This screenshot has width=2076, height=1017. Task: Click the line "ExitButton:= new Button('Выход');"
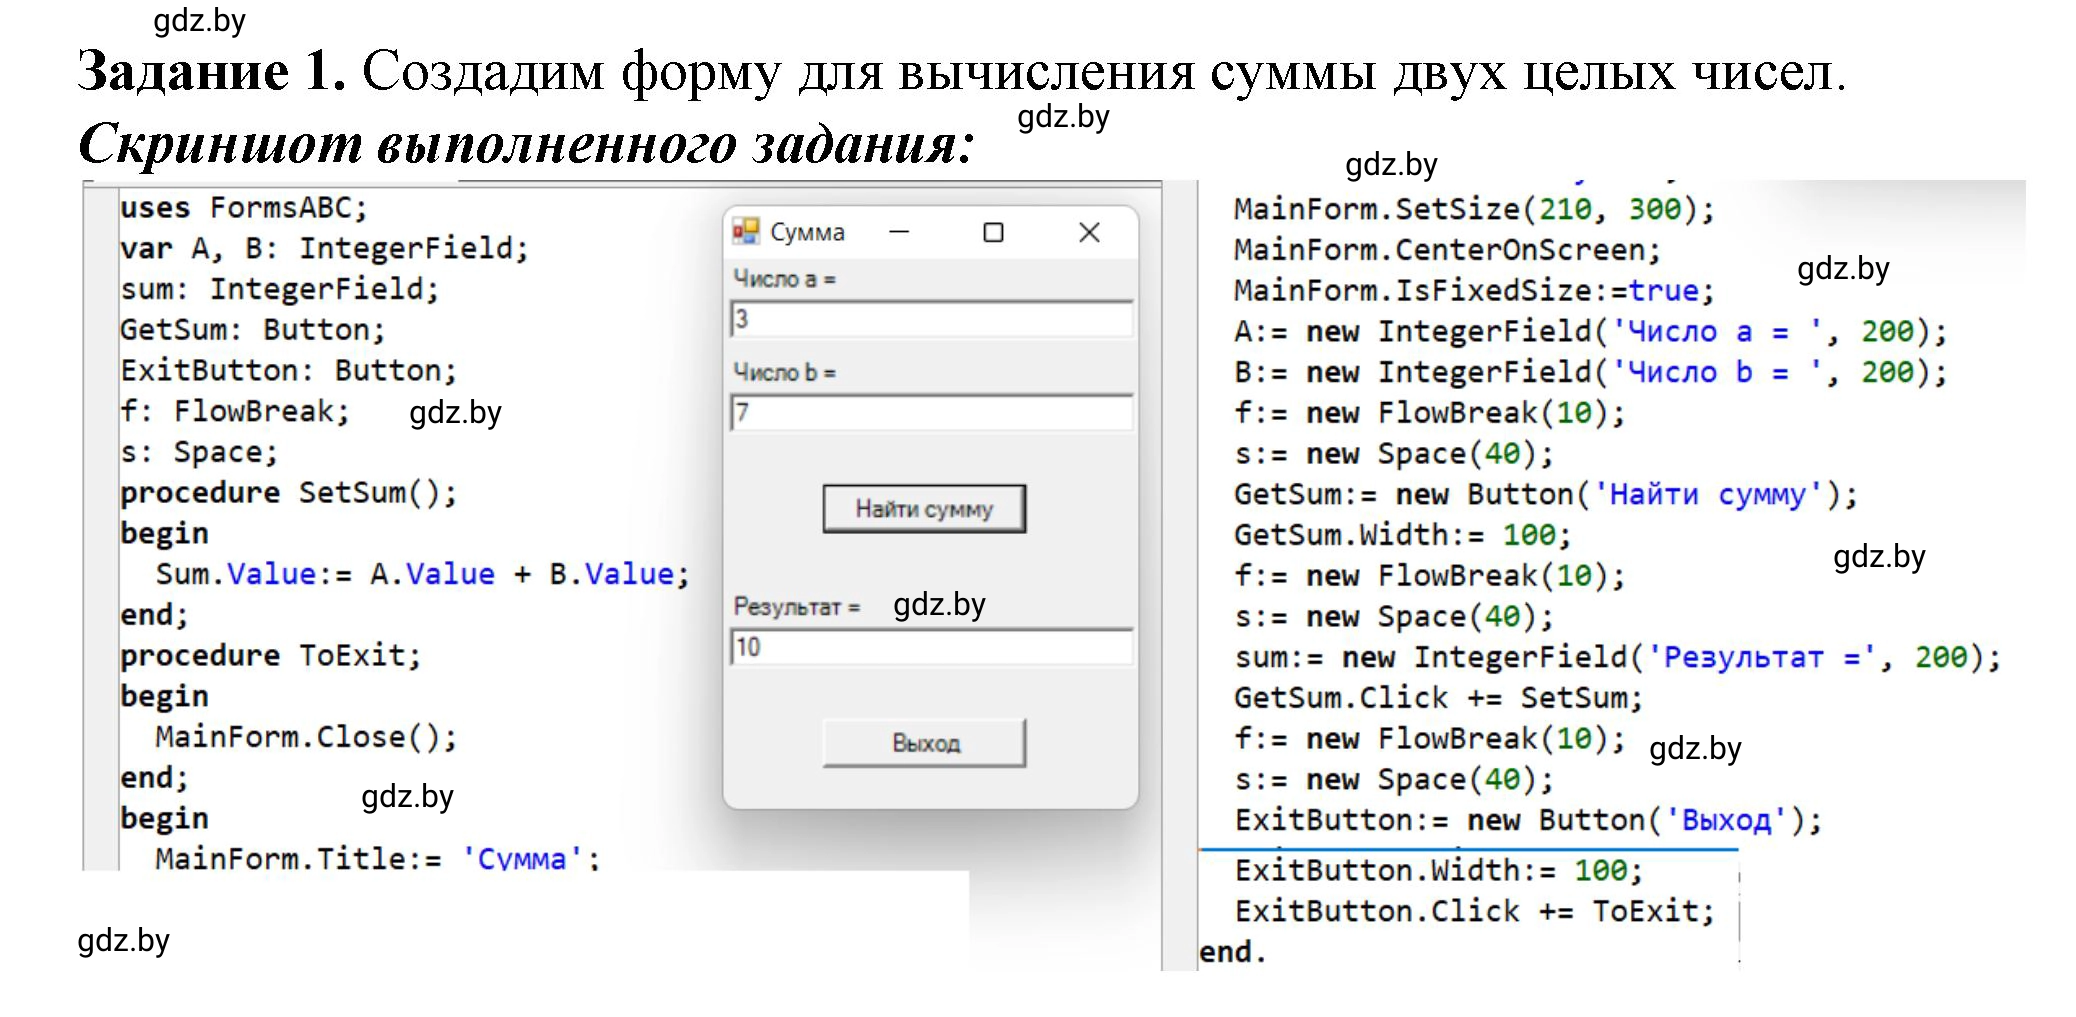point(1528,820)
